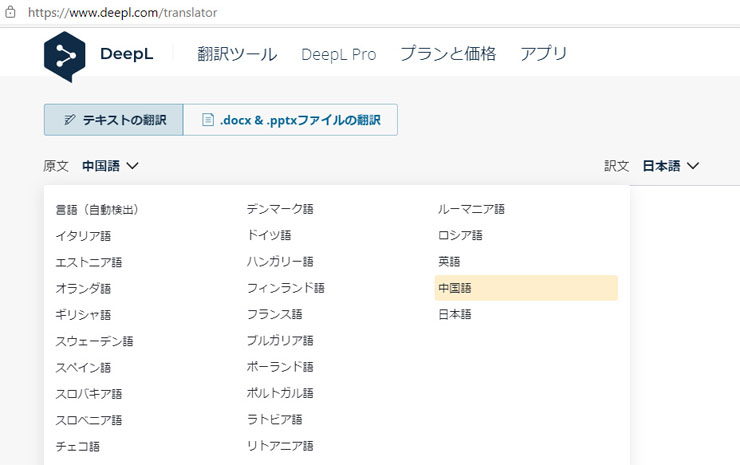Open プランと価格 in the top navigation
This screenshot has height=465, width=740.
click(448, 53)
